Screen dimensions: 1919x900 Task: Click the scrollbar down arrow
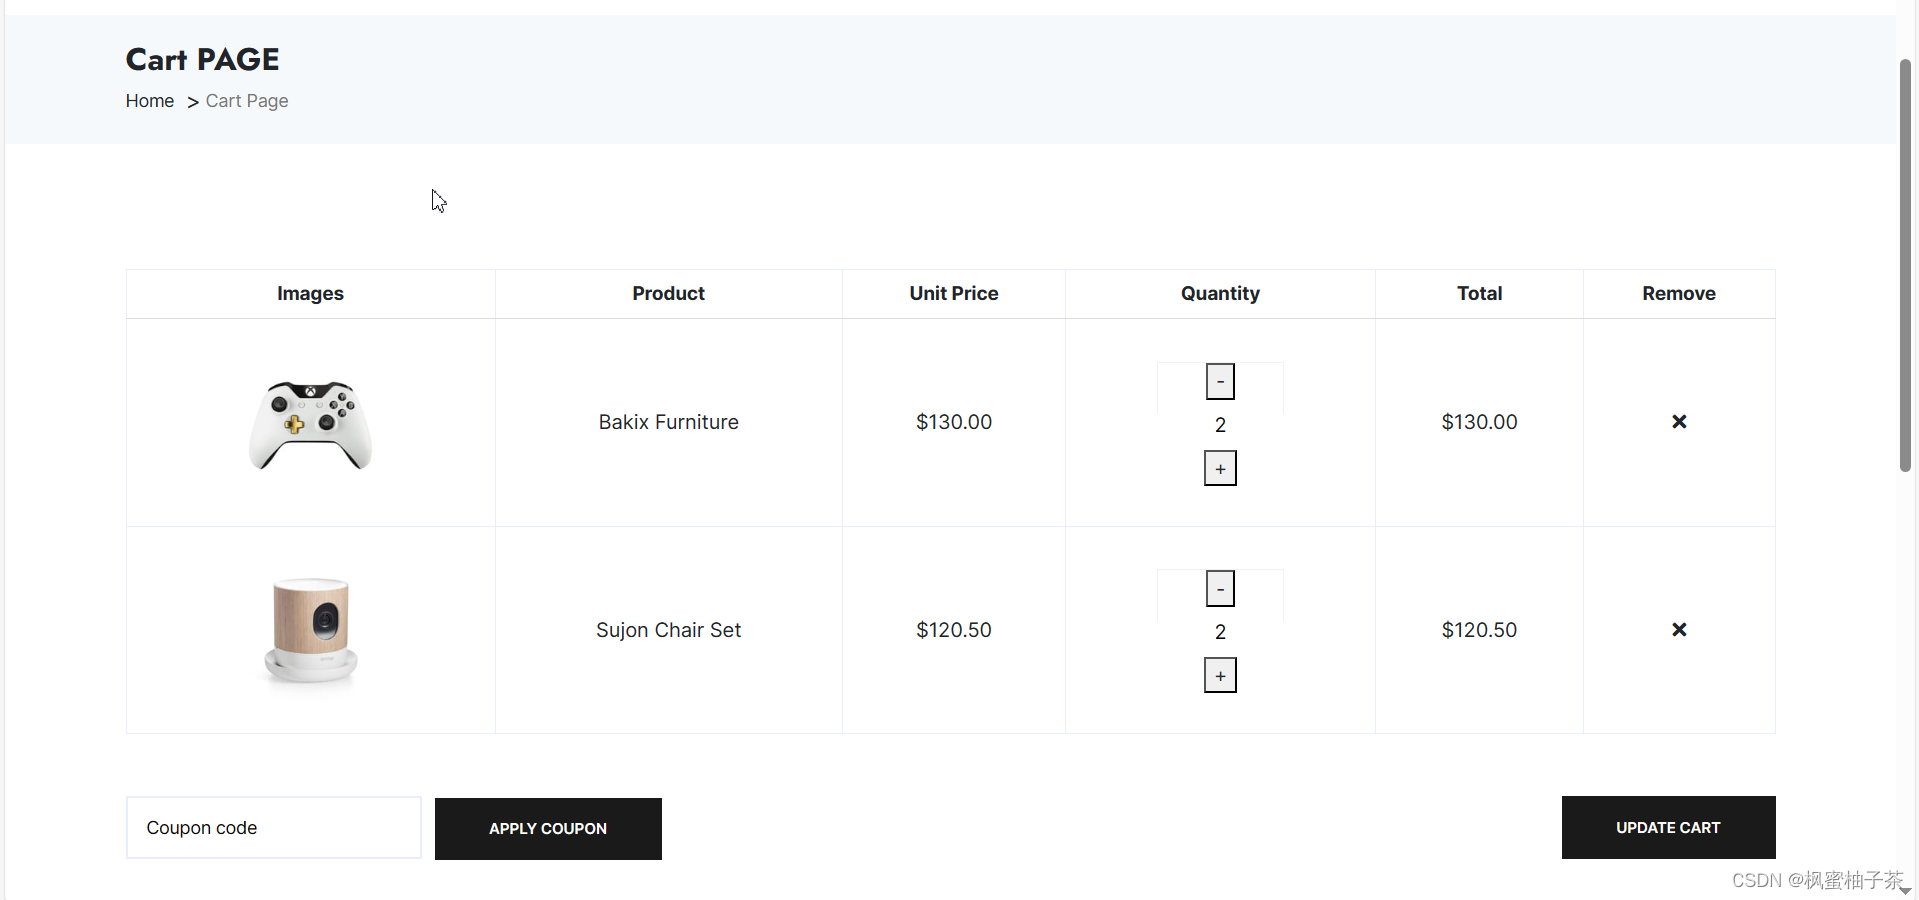coord(1906,890)
